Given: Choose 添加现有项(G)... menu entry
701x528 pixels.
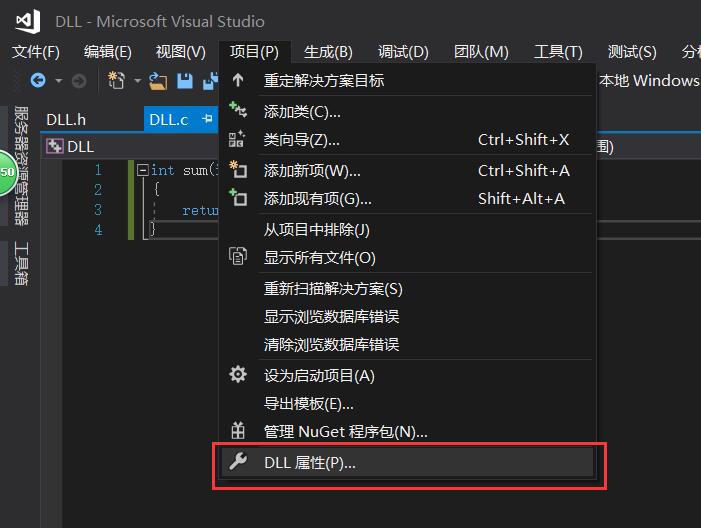Looking at the screenshot, I should [x=407, y=199].
